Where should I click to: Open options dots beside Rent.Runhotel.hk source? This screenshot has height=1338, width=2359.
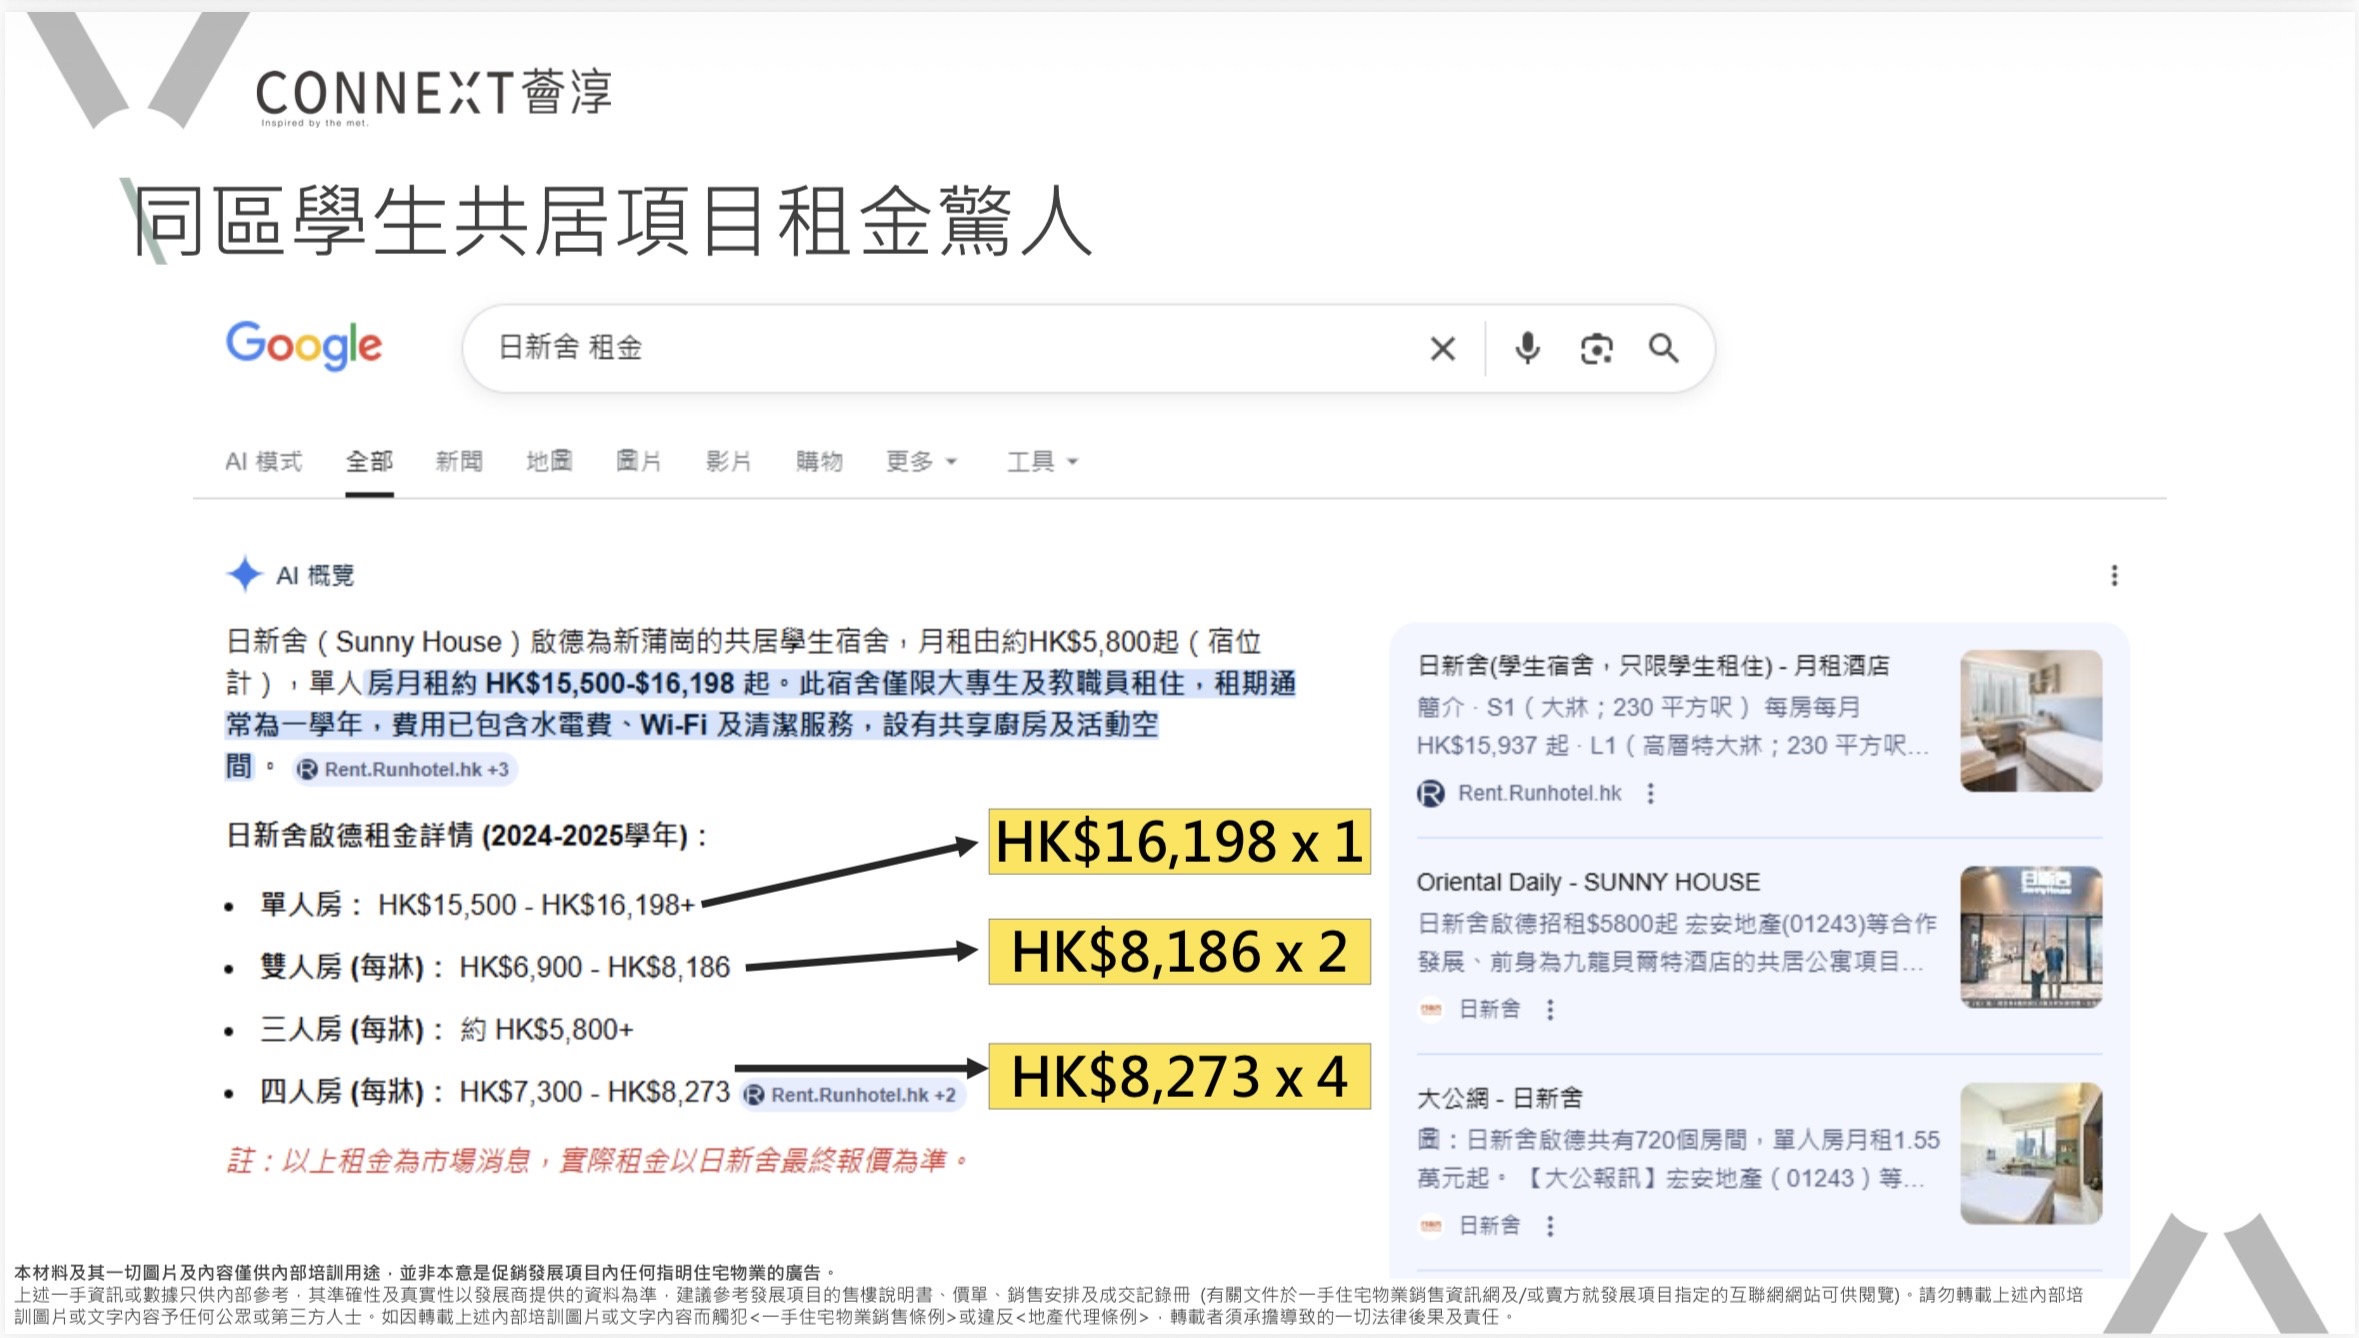(1651, 794)
